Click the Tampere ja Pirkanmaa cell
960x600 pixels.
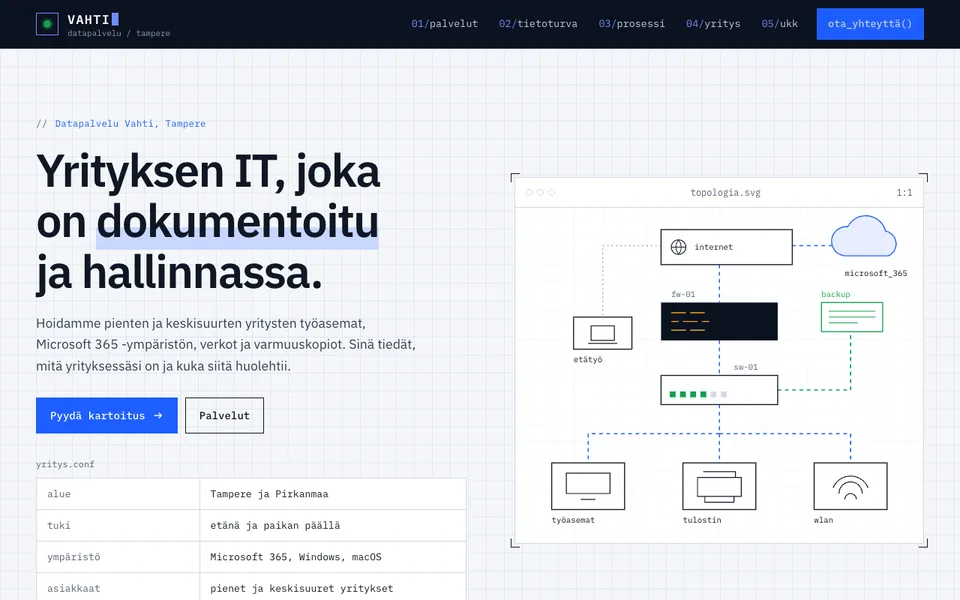tap(332, 494)
